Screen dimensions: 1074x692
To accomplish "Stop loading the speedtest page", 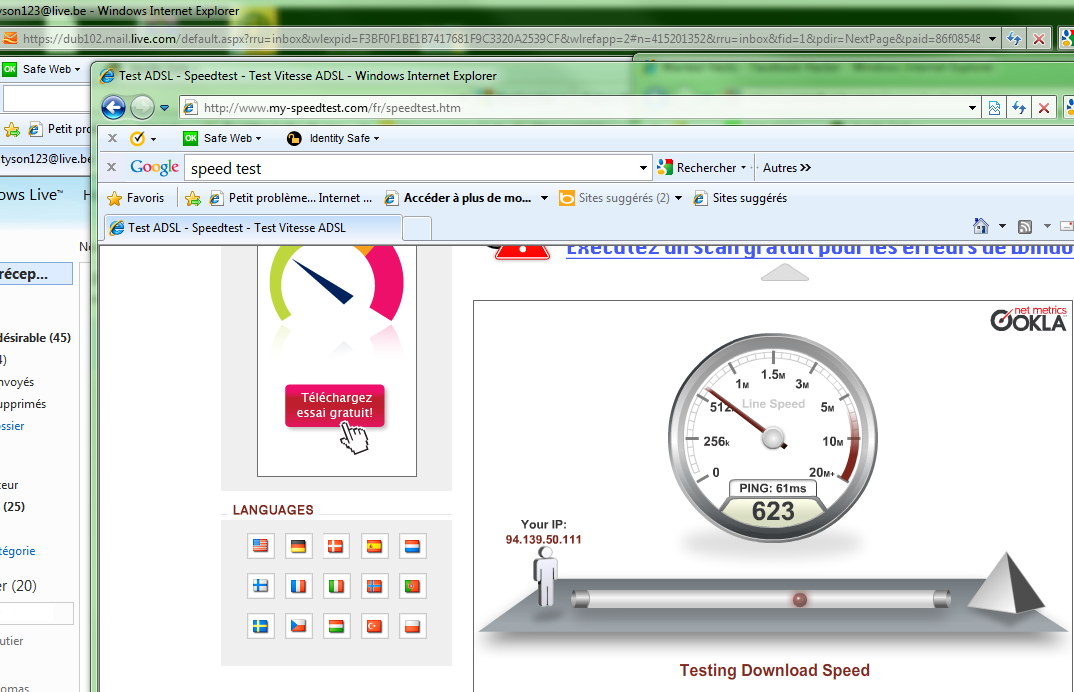I will coord(1044,108).
